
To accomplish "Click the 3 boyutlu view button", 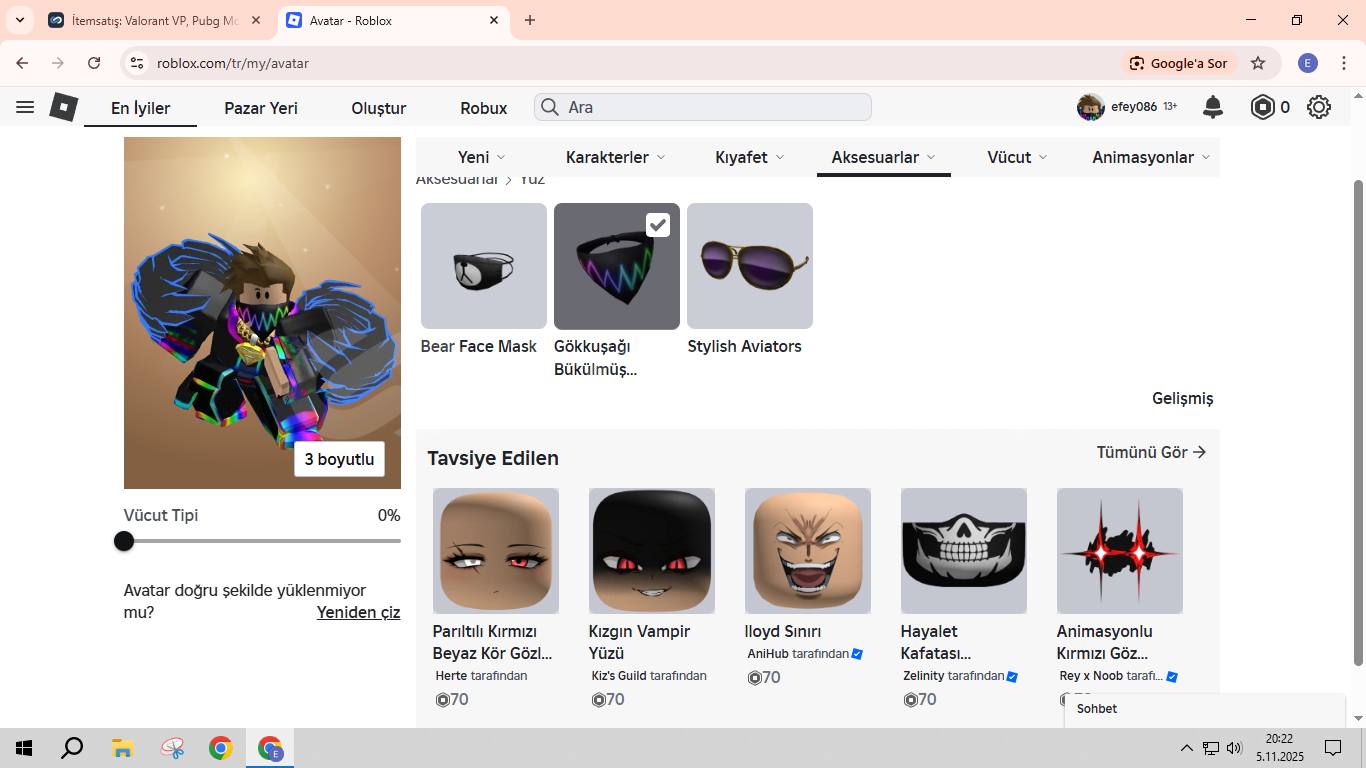I will 339,459.
